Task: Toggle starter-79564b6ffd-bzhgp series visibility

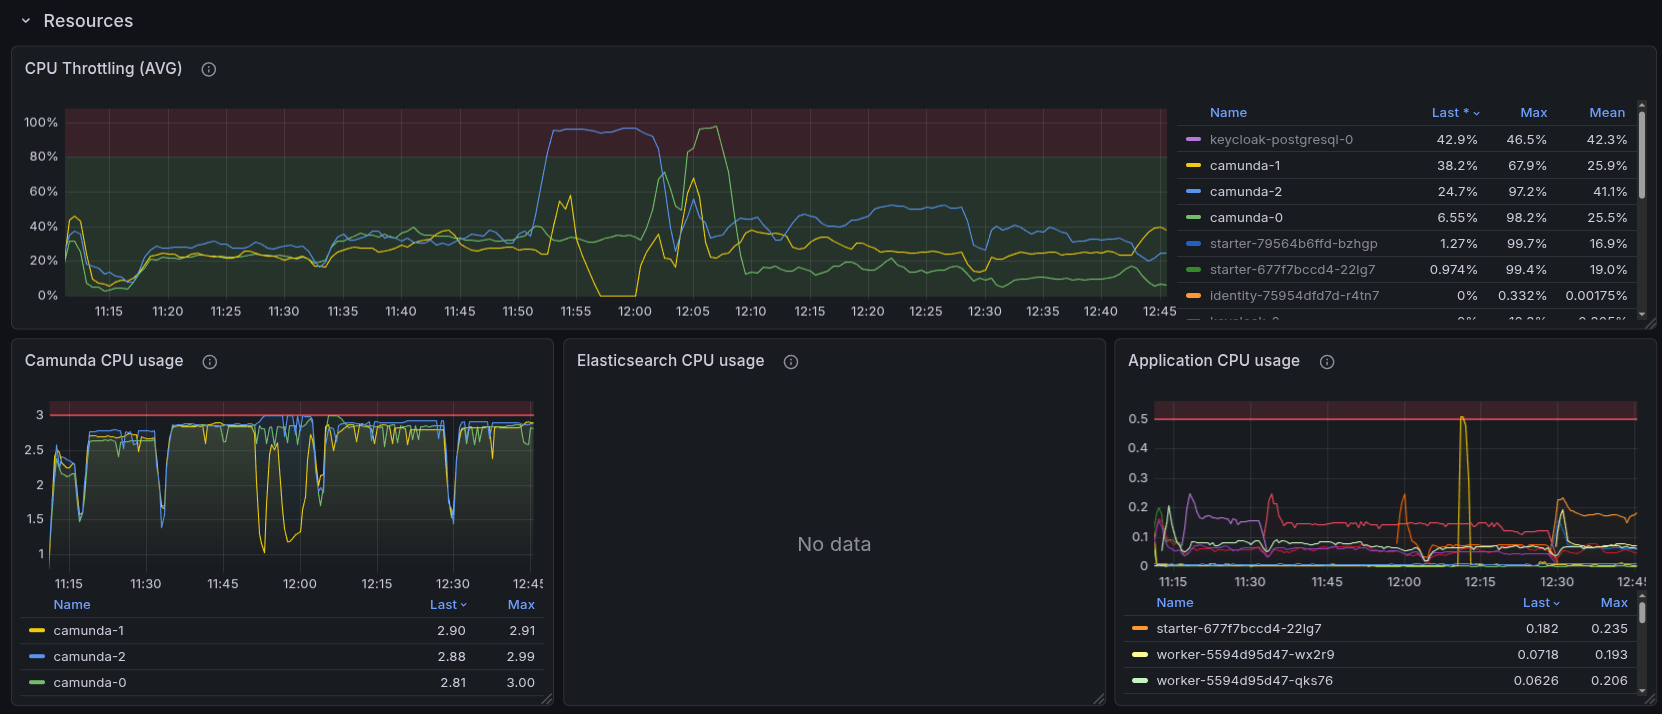Action: 1293,244
